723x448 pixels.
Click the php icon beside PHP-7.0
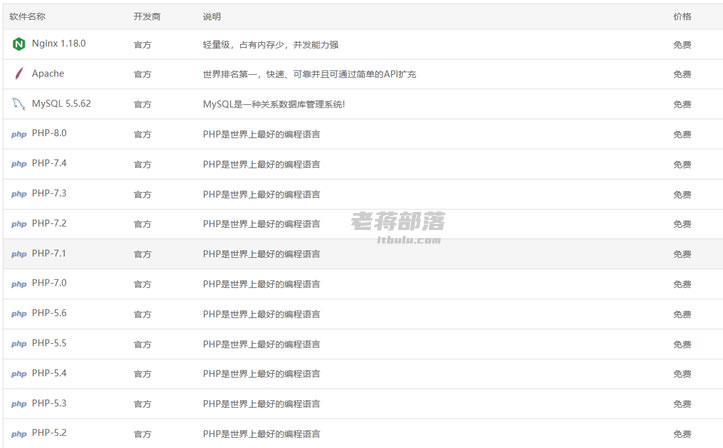19,284
